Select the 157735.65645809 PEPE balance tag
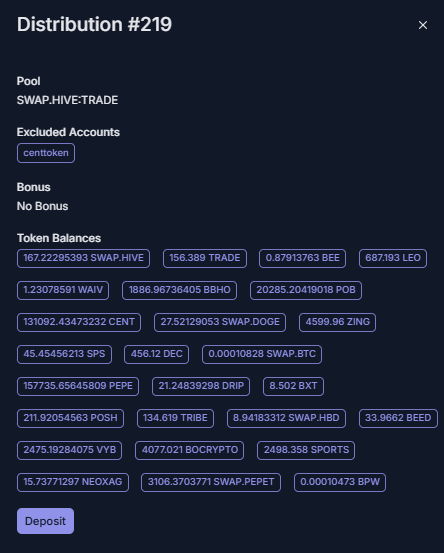 coord(78,386)
